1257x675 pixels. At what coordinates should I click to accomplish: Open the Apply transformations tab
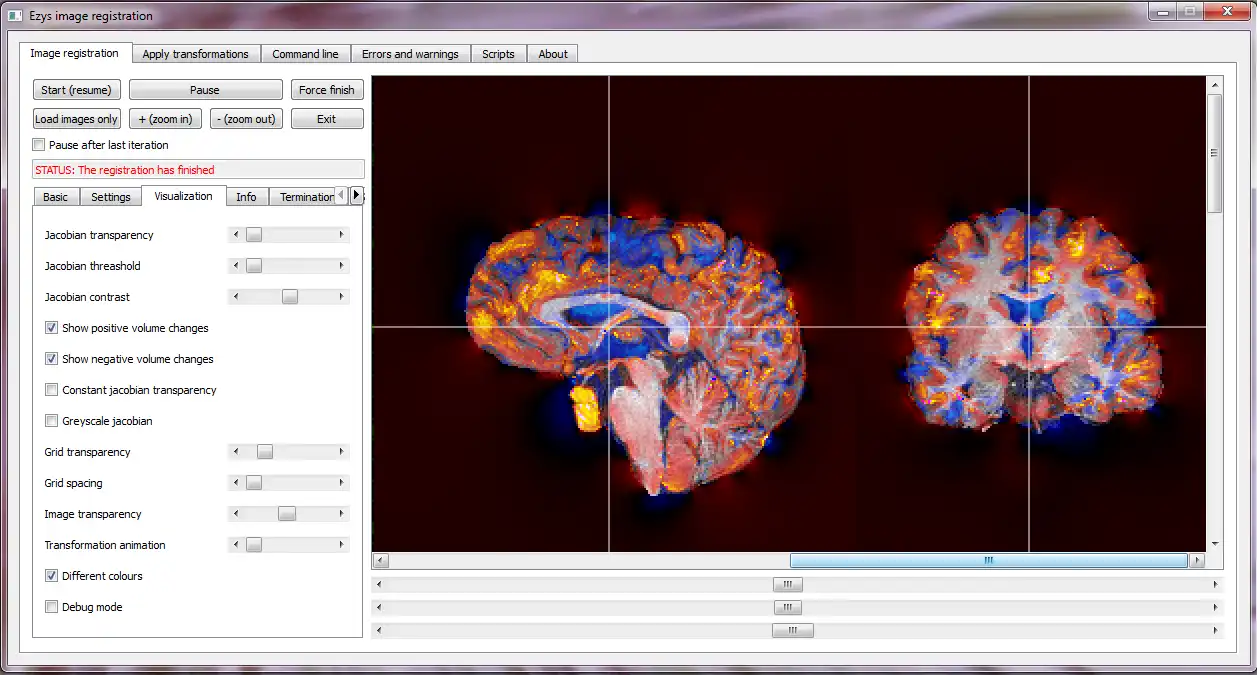click(x=195, y=54)
